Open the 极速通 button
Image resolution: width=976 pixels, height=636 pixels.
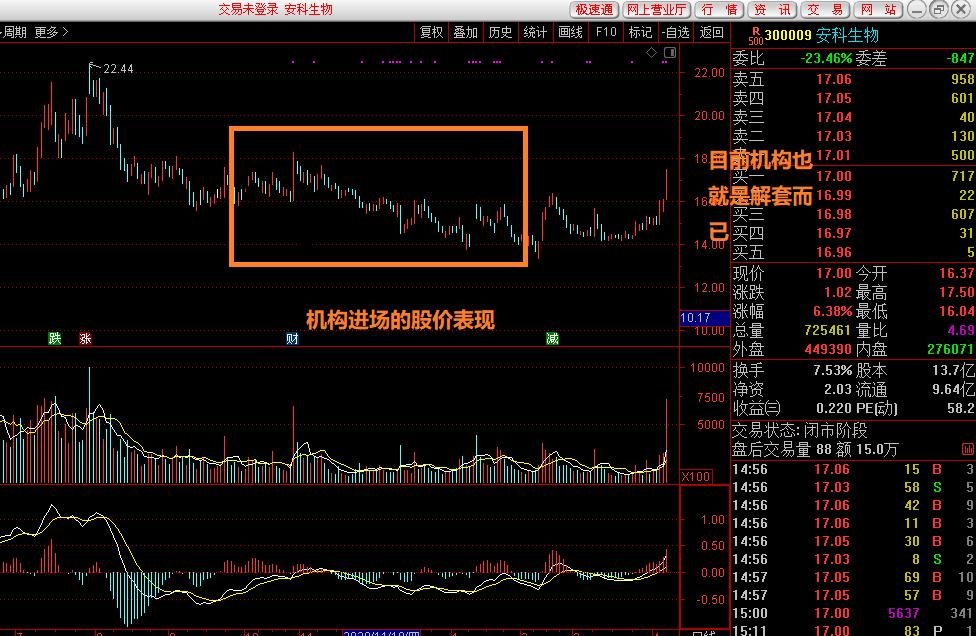pyautogui.click(x=594, y=9)
